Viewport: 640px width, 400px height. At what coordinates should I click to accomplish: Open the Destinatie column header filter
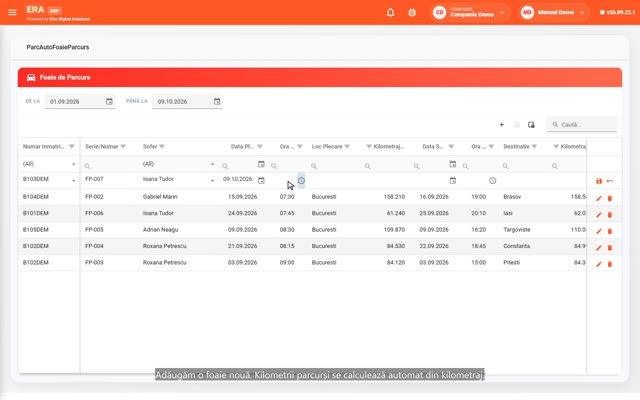534,147
